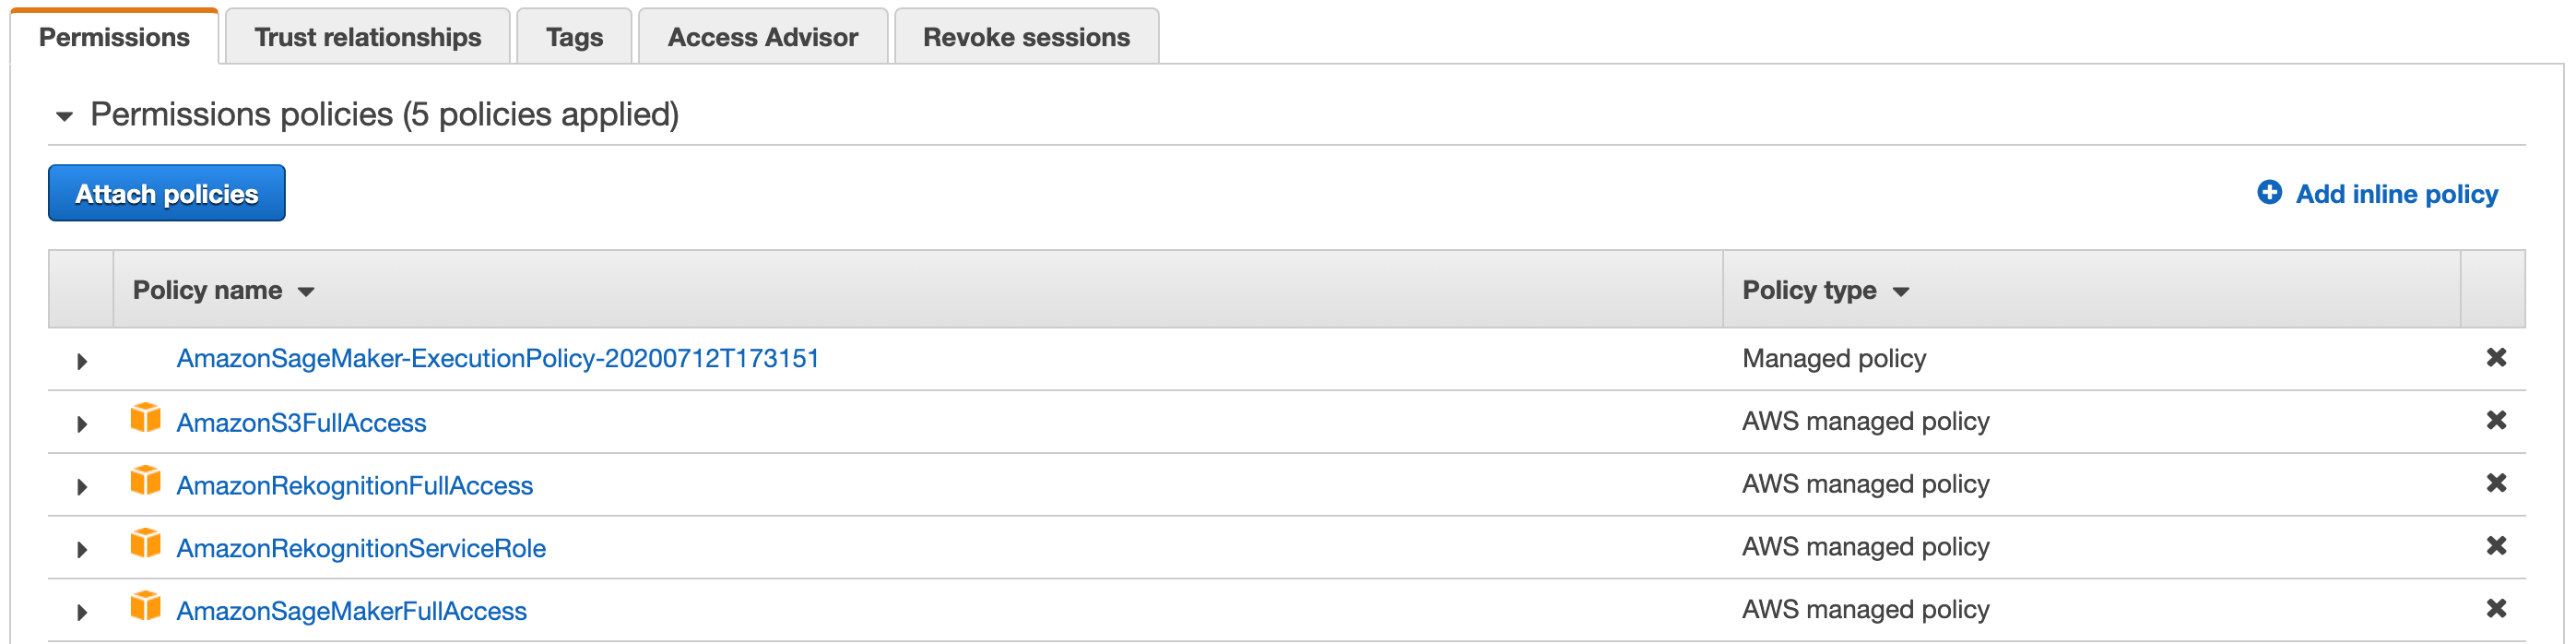Open the AmazonRekognitionServiceRole policy link

[x=362, y=547]
